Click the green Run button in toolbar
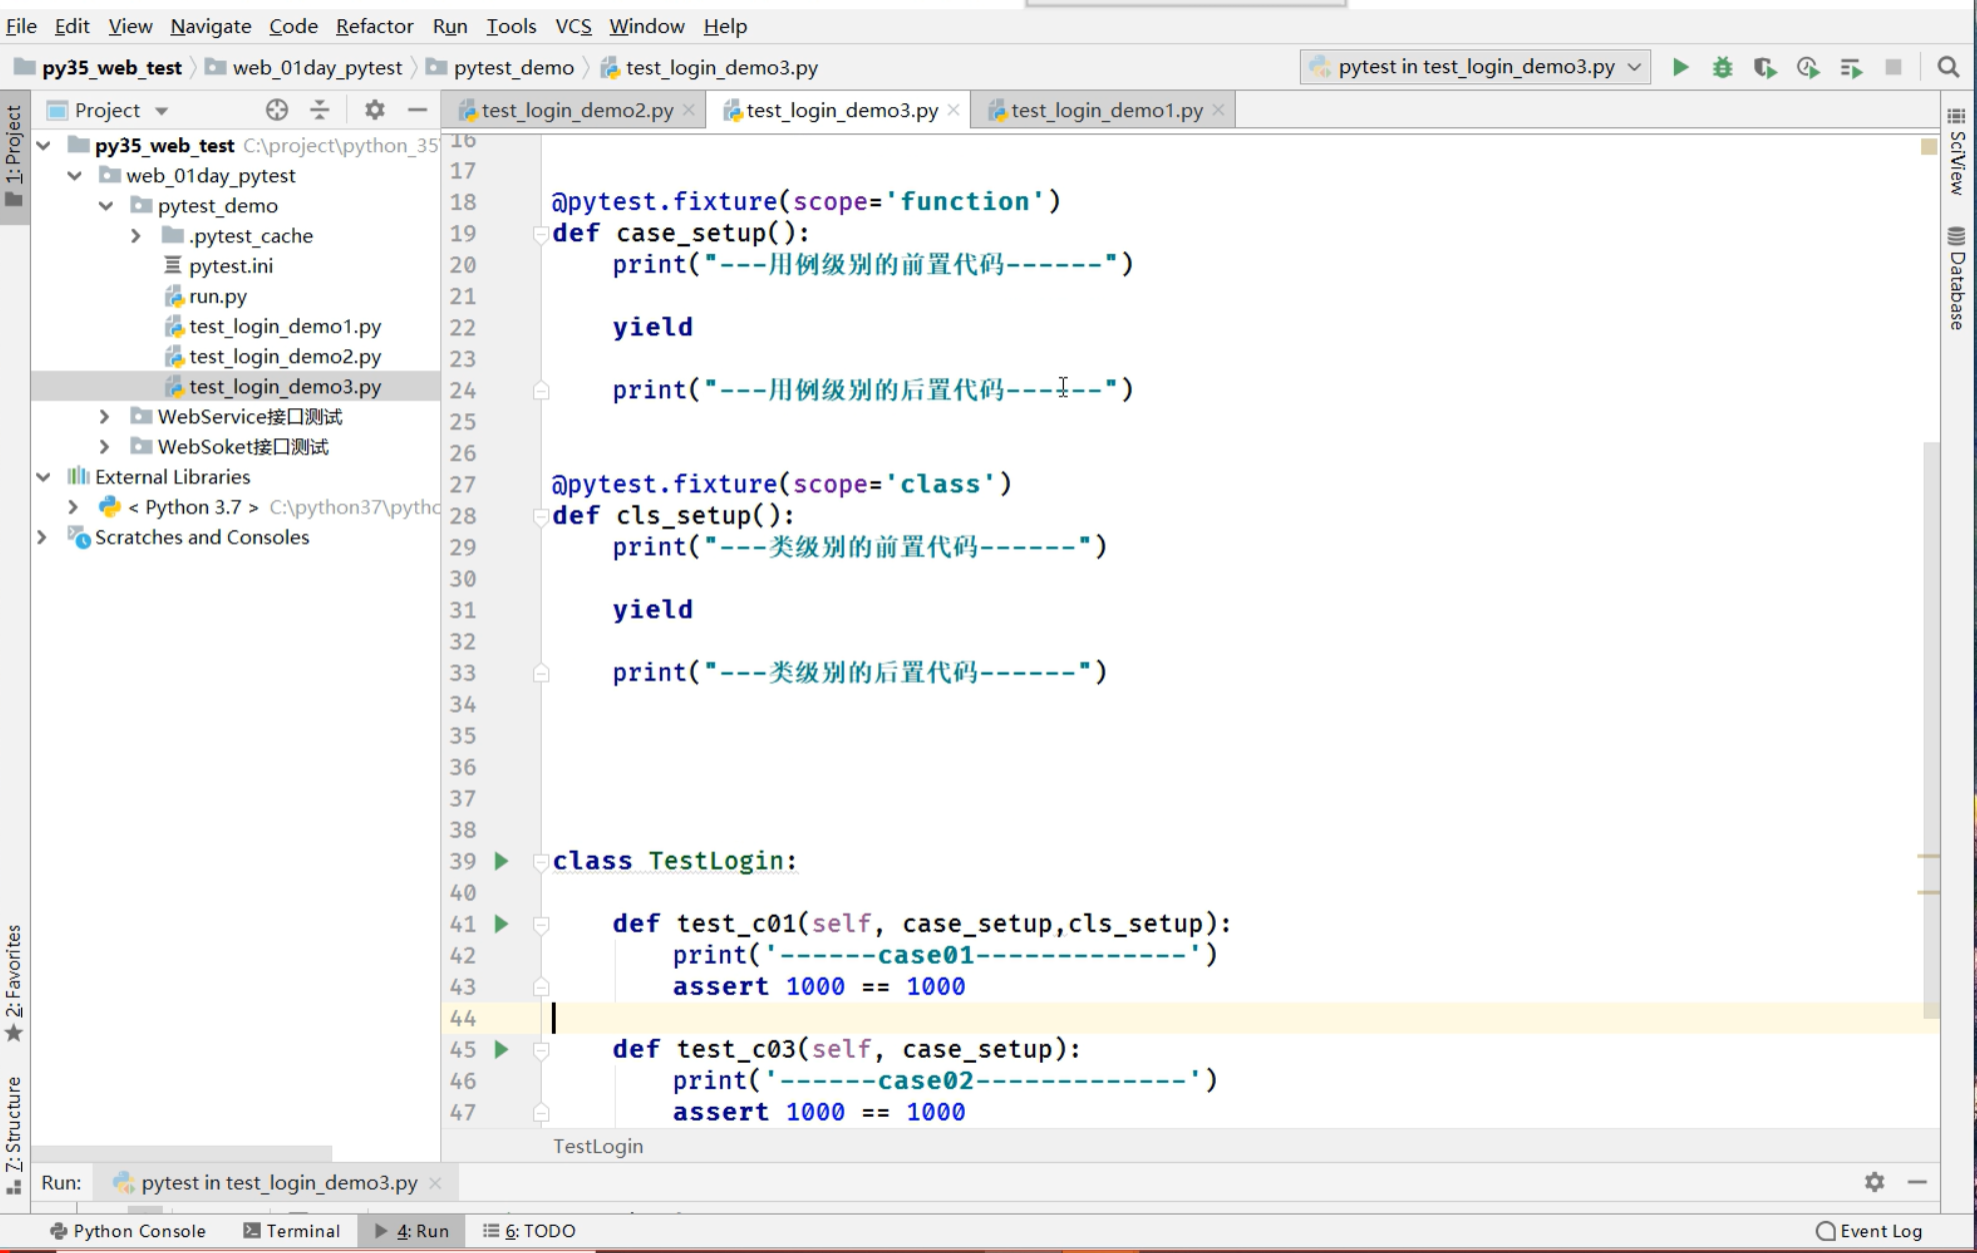Viewport: 1977px width, 1253px height. coord(1680,67)
